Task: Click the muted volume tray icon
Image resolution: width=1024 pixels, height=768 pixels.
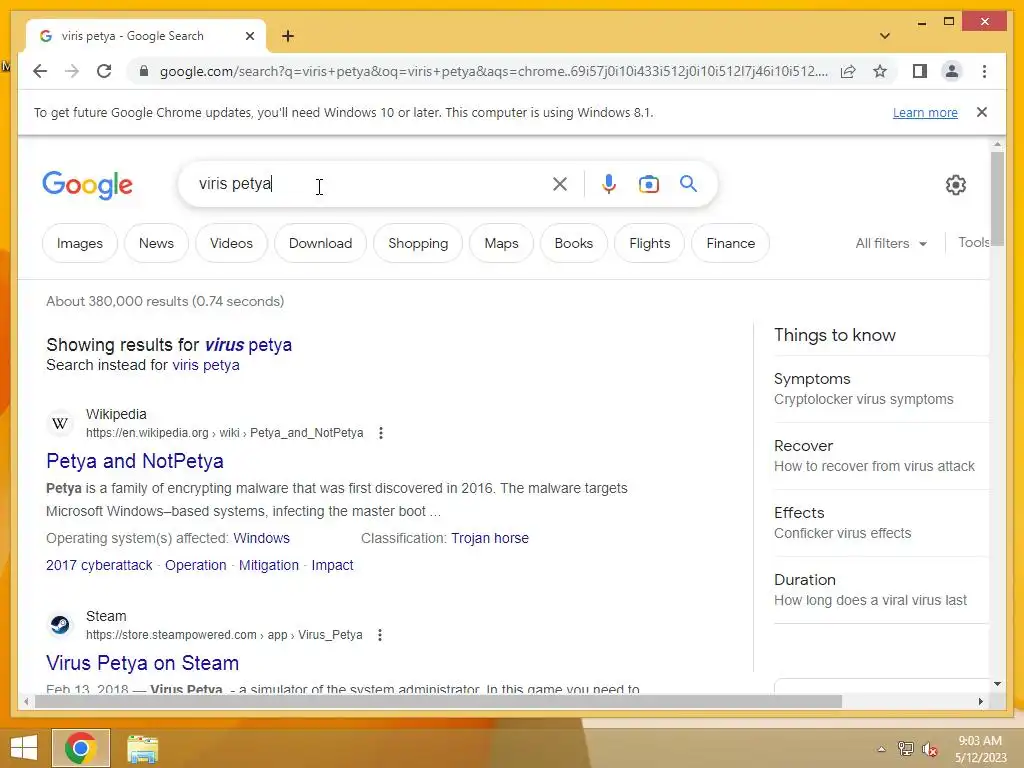Action: (x=930, y=749)
